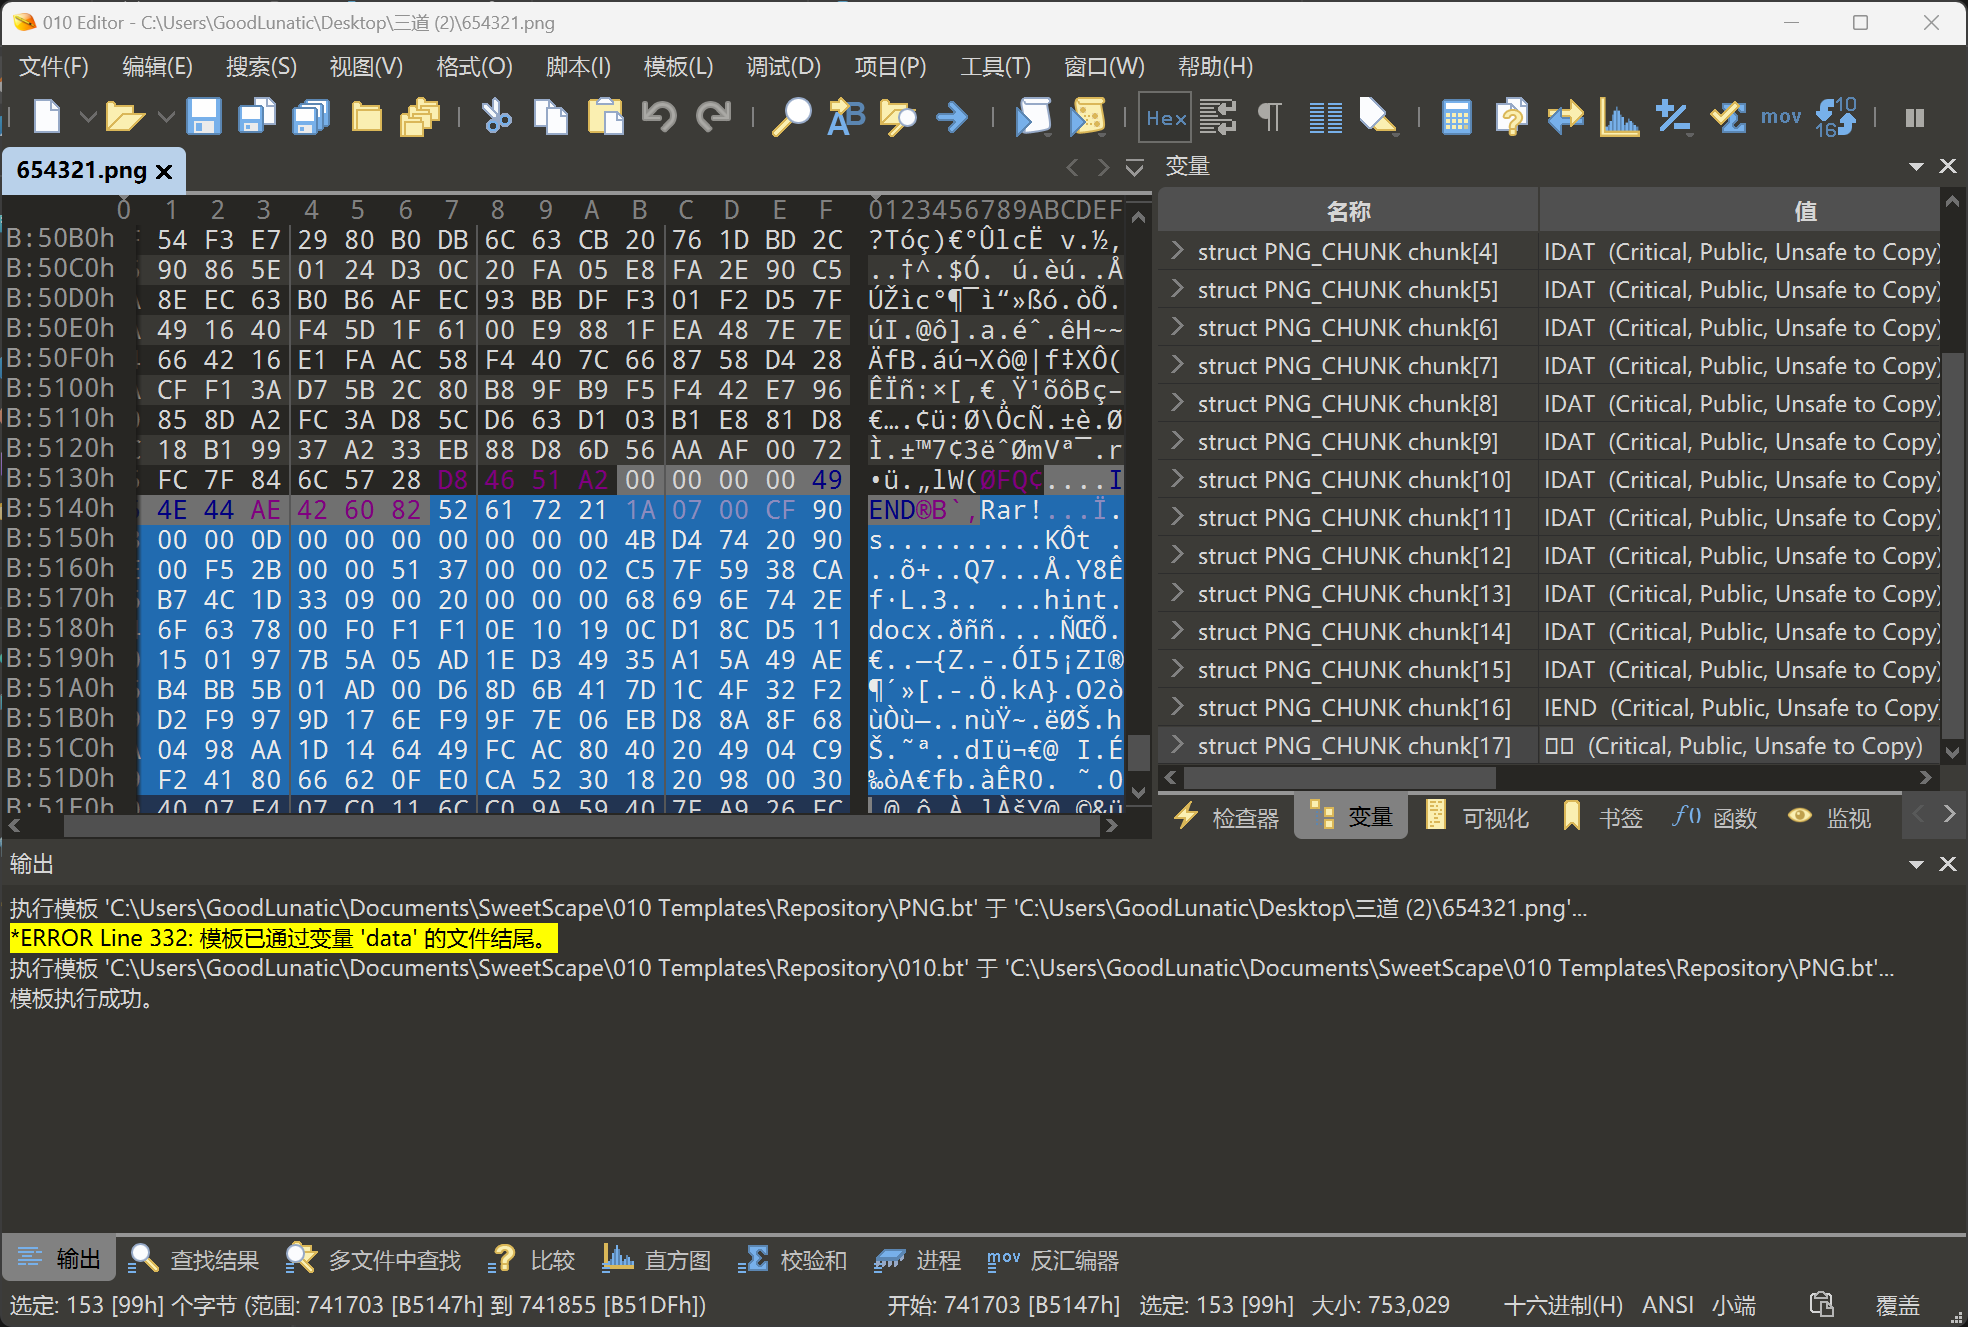The height and width of the screenshot is (1327, 1968).
Task: Open the 工具(T) menu
Action: pos(995,67)
